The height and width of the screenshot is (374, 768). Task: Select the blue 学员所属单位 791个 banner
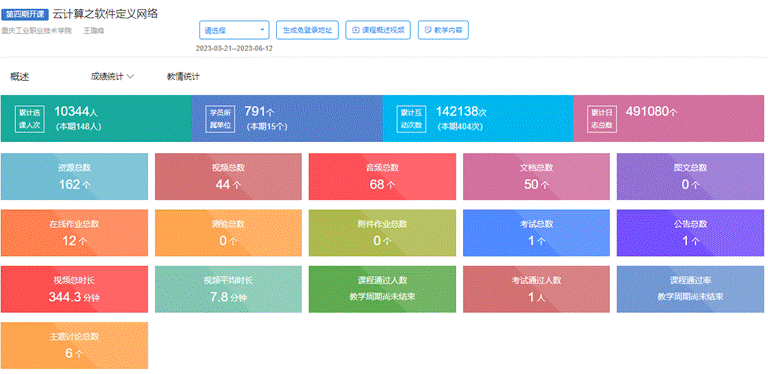(x=287, y=118)
